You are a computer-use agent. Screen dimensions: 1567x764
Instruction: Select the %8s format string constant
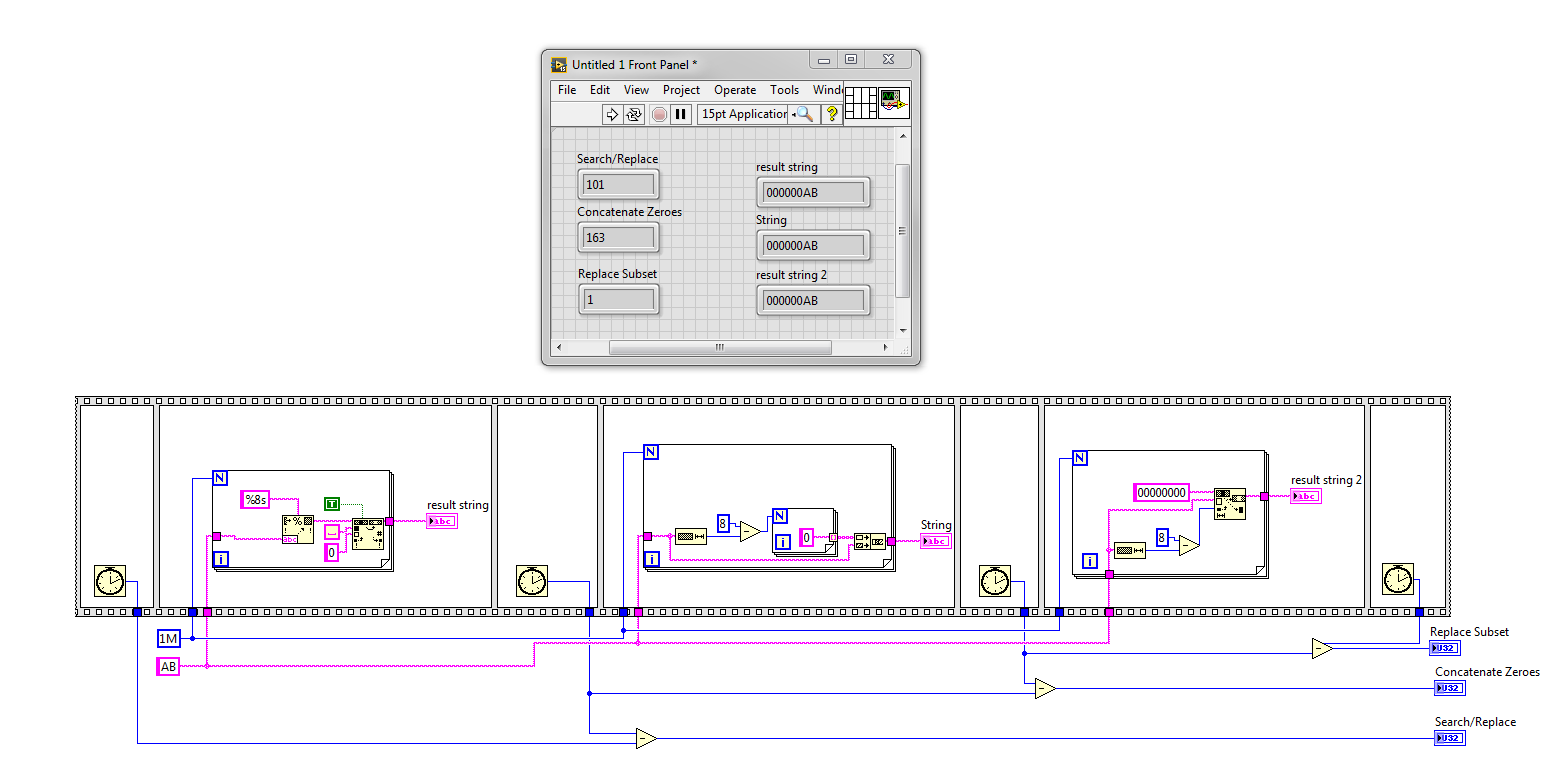click(255, 500)
